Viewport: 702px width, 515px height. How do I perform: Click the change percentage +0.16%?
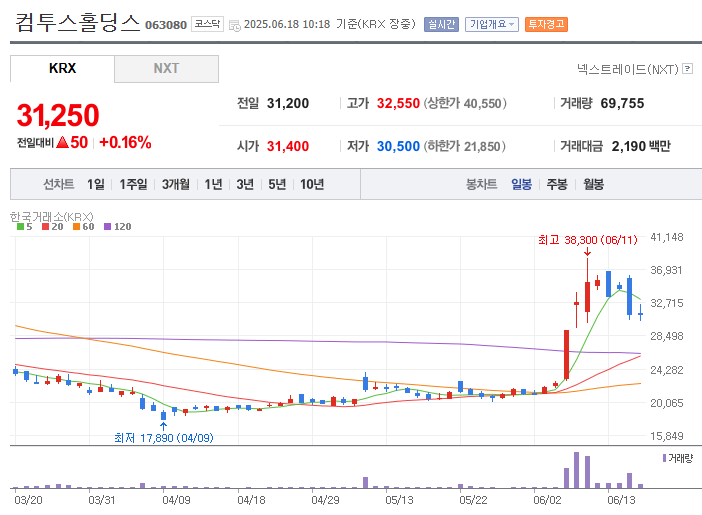pyautogui.click(x=125, y=142)
